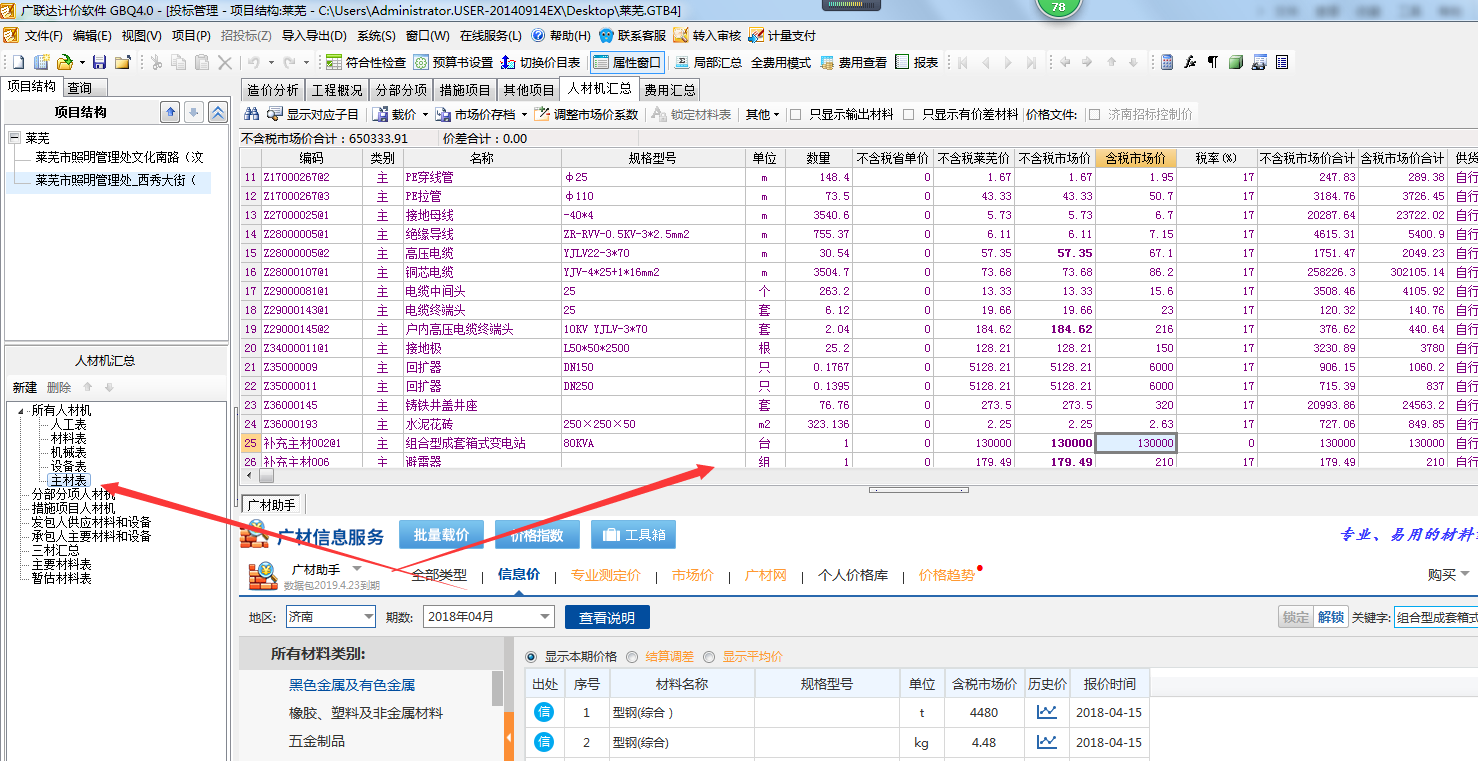The width and height of the screenshot is (1478, 761).
Task: Enable 只显示有价差材料 checkbox
Action: (x=909, y=114)
